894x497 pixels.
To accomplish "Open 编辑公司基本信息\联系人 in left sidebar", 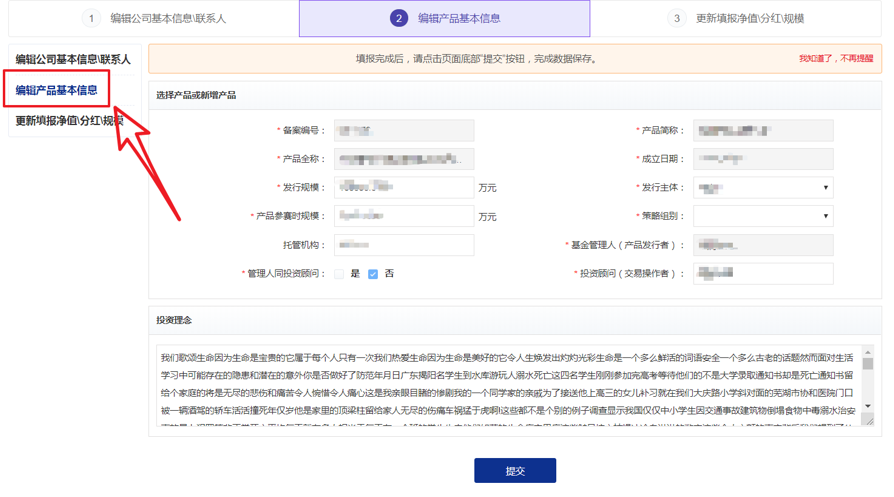I will pyautogui.click(x=72, y=60).
